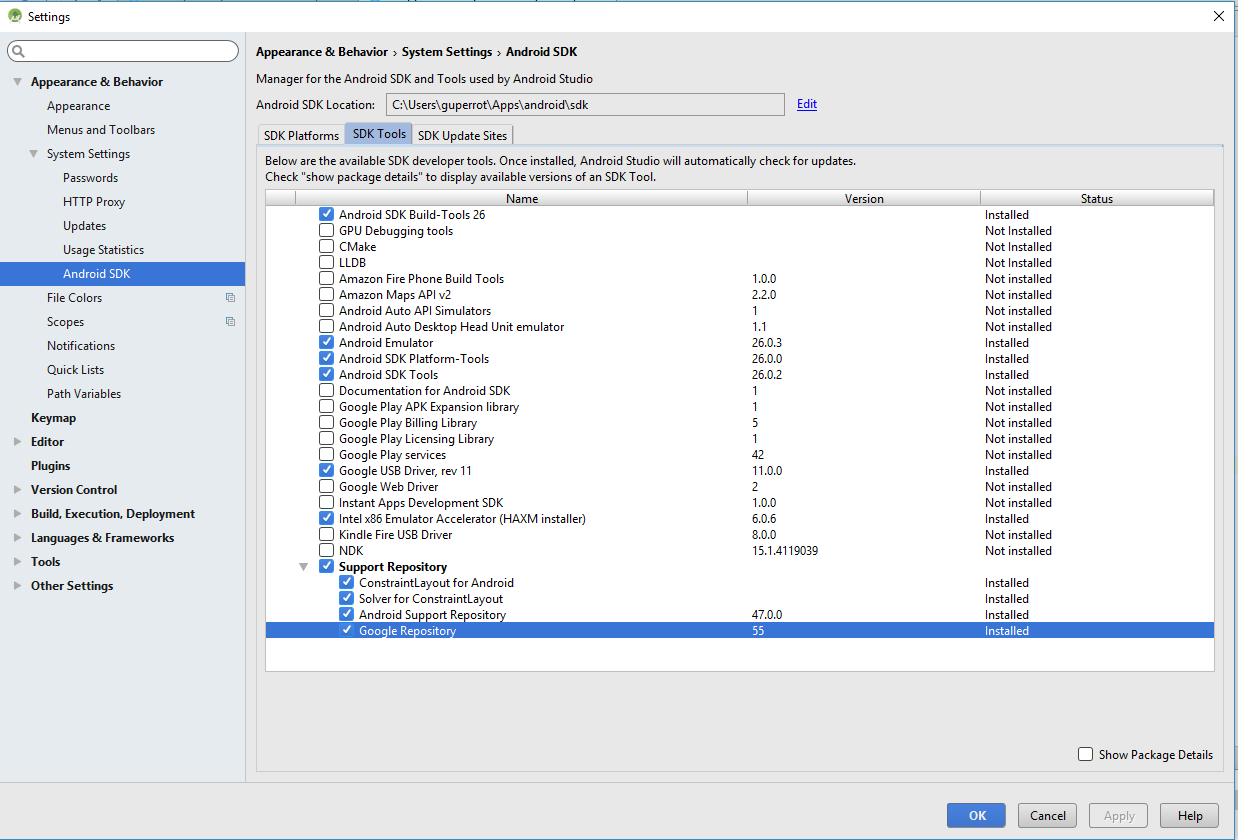Viewport: 1238px width, 840px height.
Task: Select the Keymap settings page
Action: [x=53, y=418]
